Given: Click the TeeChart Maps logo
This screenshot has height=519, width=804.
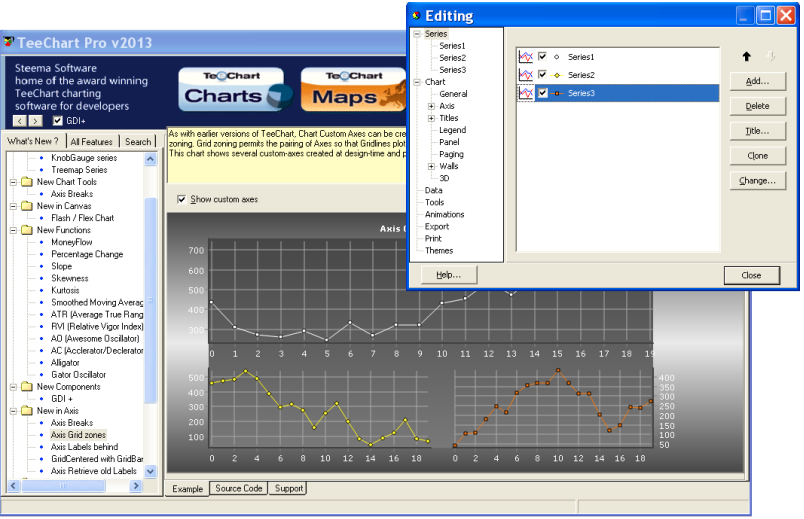Looking at the screenshot, I should click(x=354, y=89).
